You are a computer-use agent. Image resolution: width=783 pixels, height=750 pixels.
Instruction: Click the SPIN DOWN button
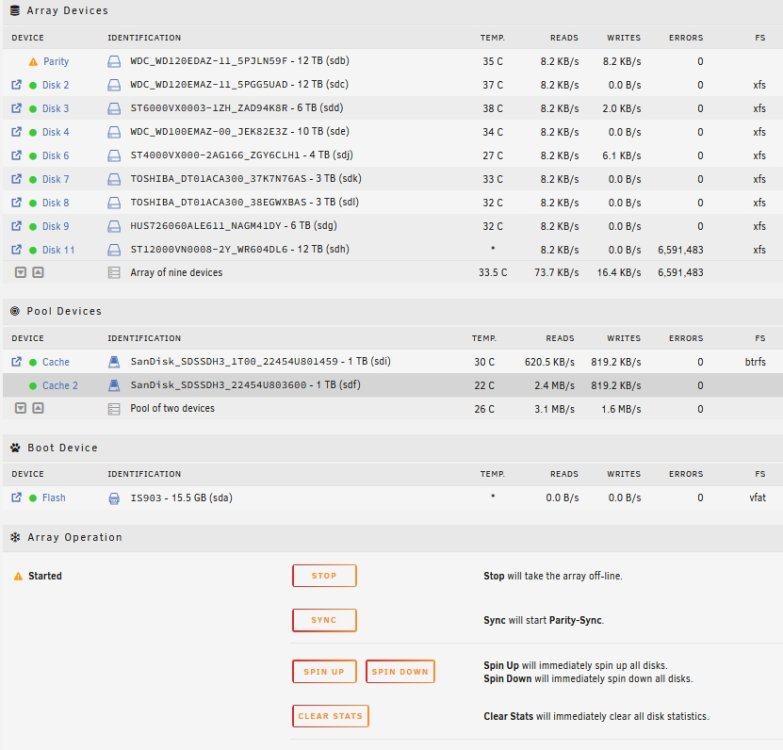pos(400,672)
